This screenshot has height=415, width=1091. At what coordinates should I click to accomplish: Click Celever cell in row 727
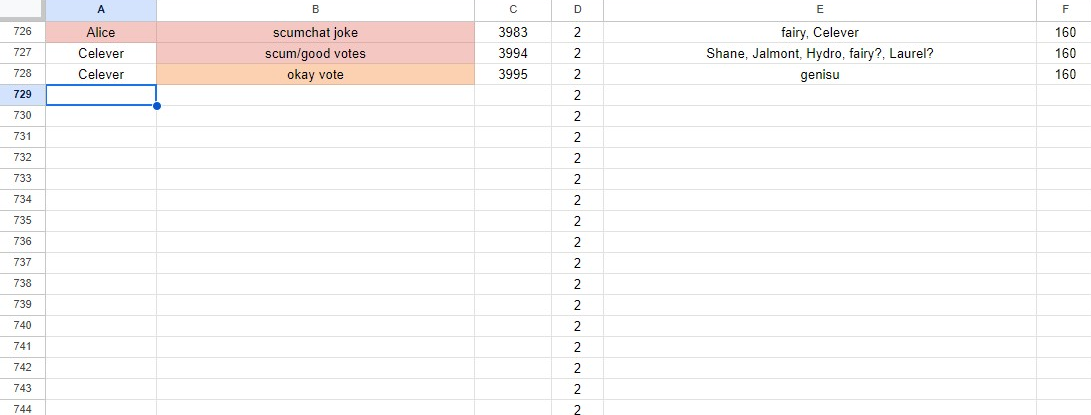tap(101, 54)
